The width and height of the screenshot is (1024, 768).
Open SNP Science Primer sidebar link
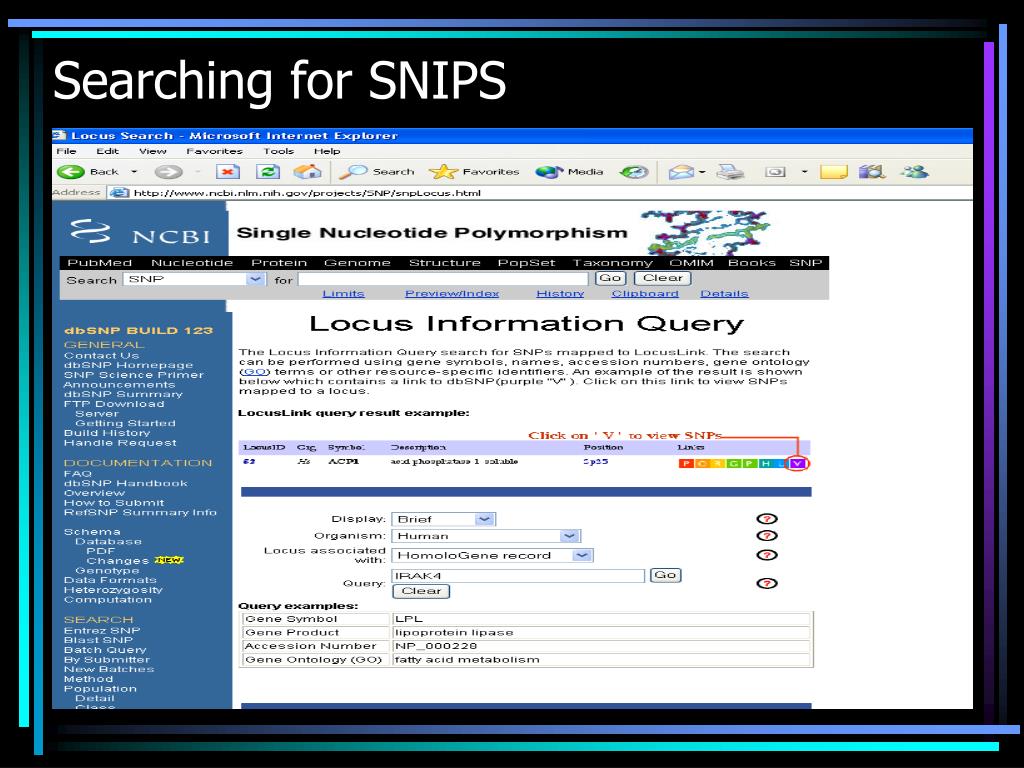134,375
